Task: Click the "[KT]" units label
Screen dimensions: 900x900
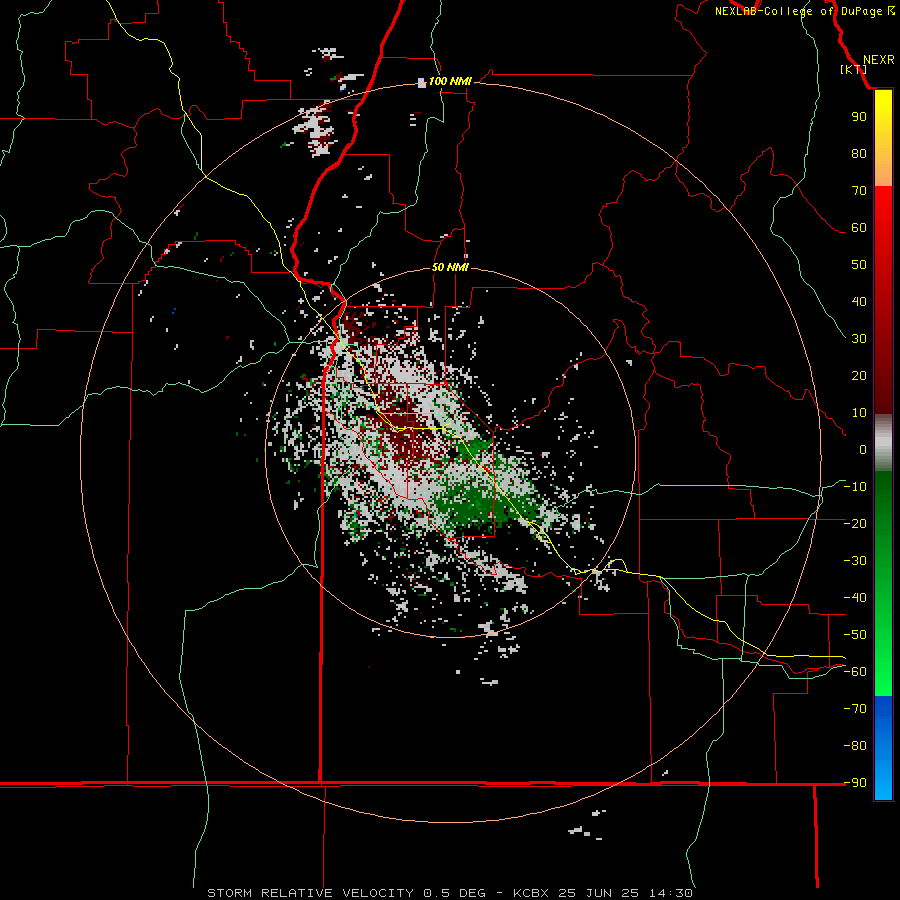Action: (854, 69)
